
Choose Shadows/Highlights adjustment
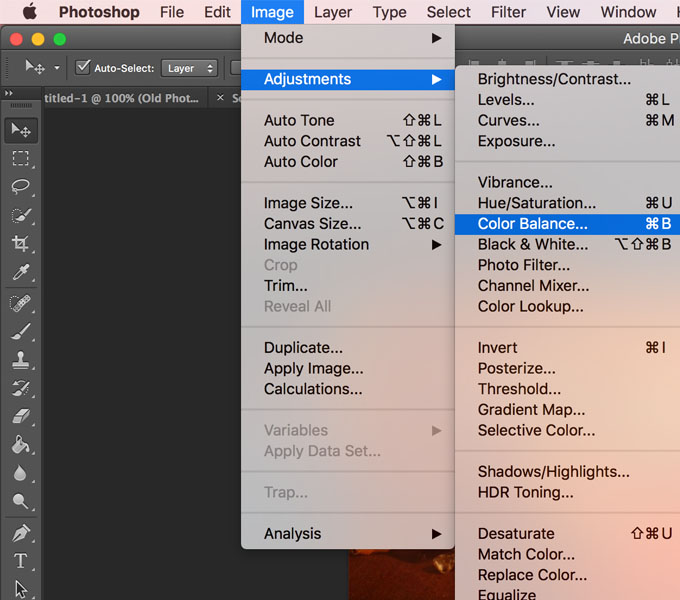(567, 472)
